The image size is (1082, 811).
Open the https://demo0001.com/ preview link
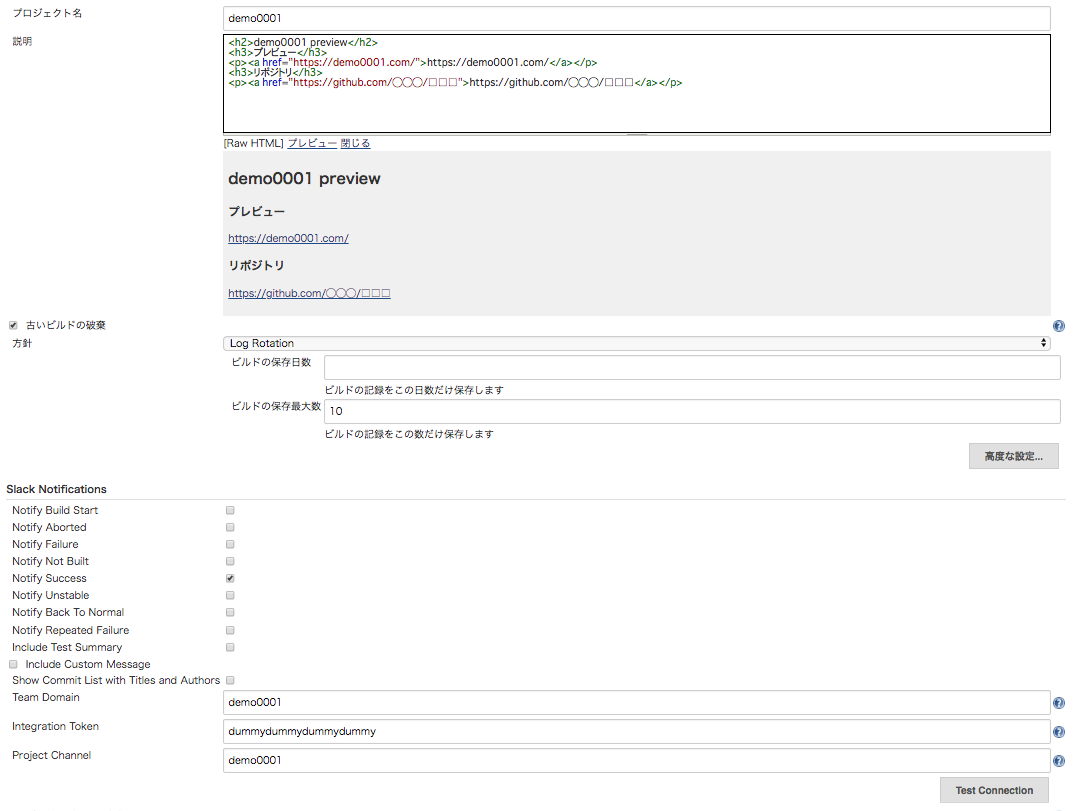click(x=288, y=238)
